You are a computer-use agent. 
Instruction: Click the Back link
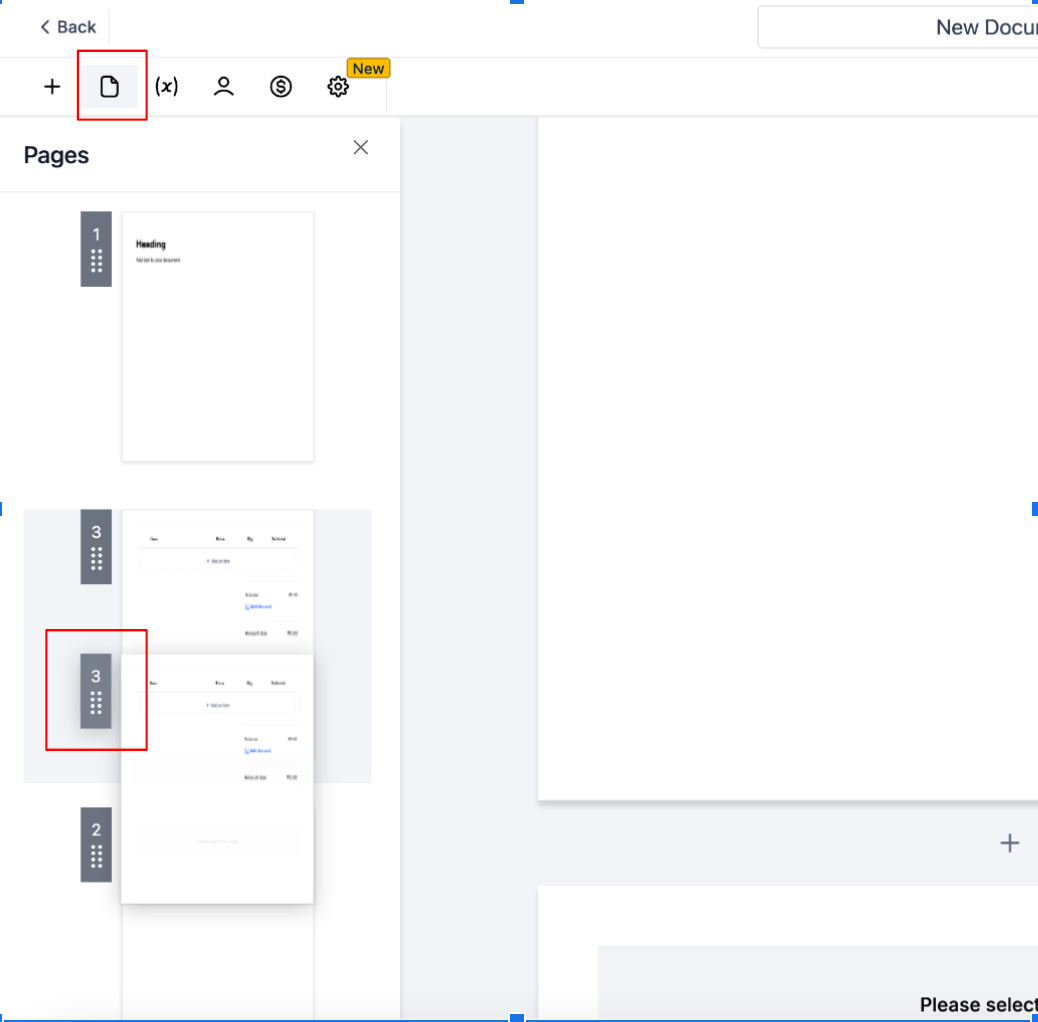(x=68, y=27)
